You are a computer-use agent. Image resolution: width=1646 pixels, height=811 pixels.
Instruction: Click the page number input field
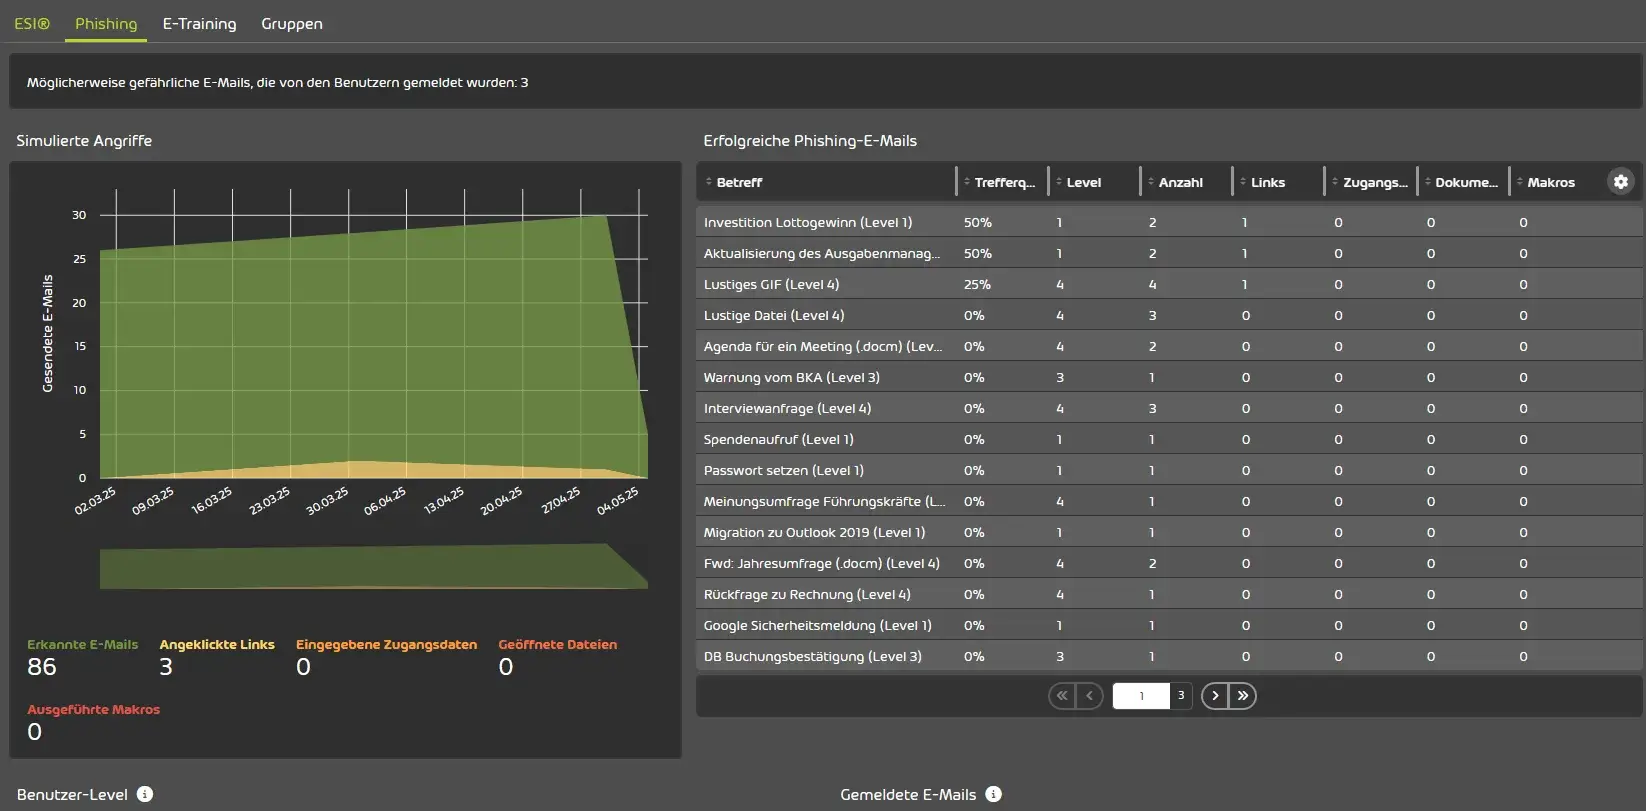click(x=1141, y=696)
